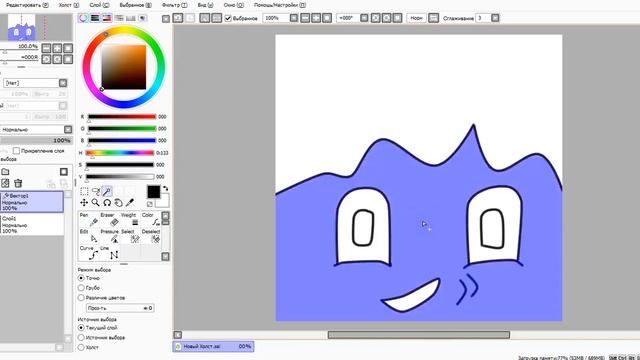Pick the Hand pan tool

(x=118, y=202)
